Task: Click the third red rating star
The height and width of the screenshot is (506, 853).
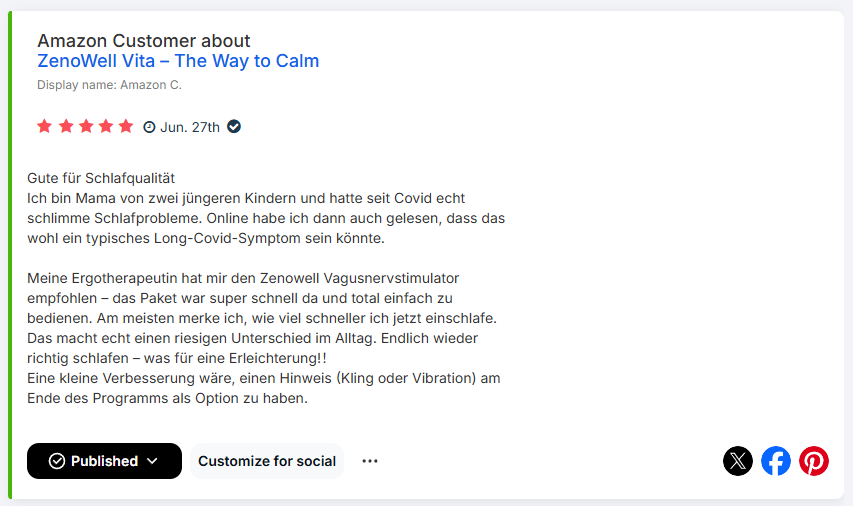Action: [86, 126]
